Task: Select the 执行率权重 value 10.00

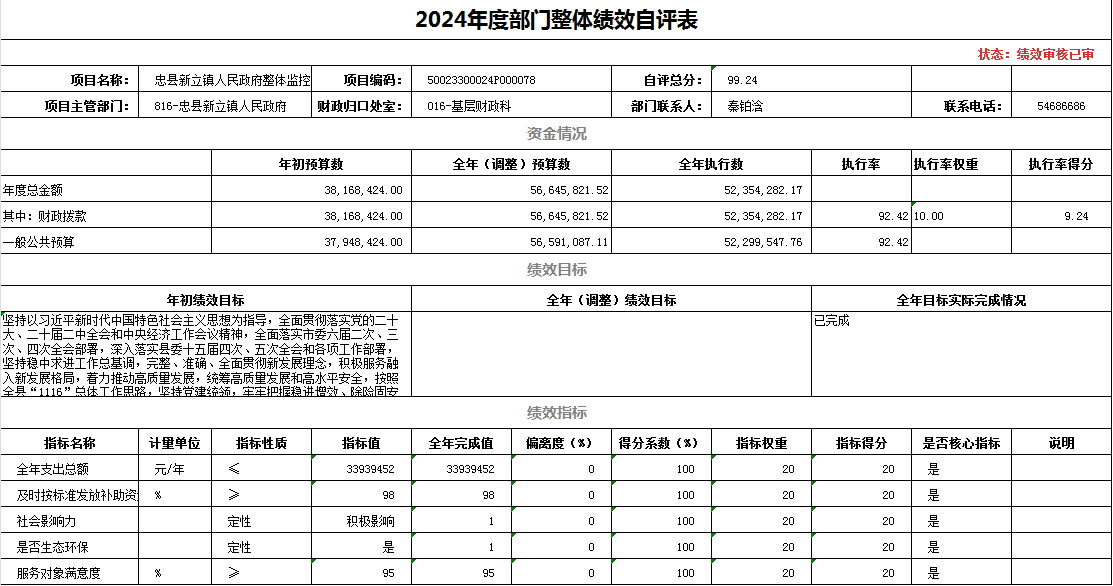Action: click(928, 216)
